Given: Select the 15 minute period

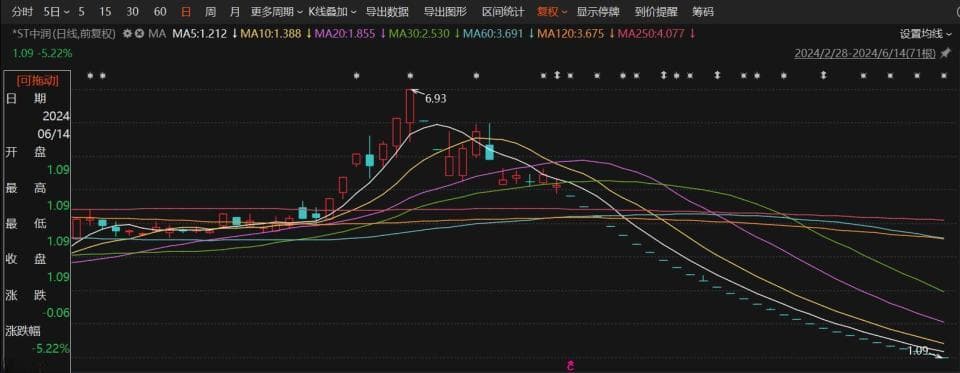Looking at the screenshot, I should pos(105,12).
